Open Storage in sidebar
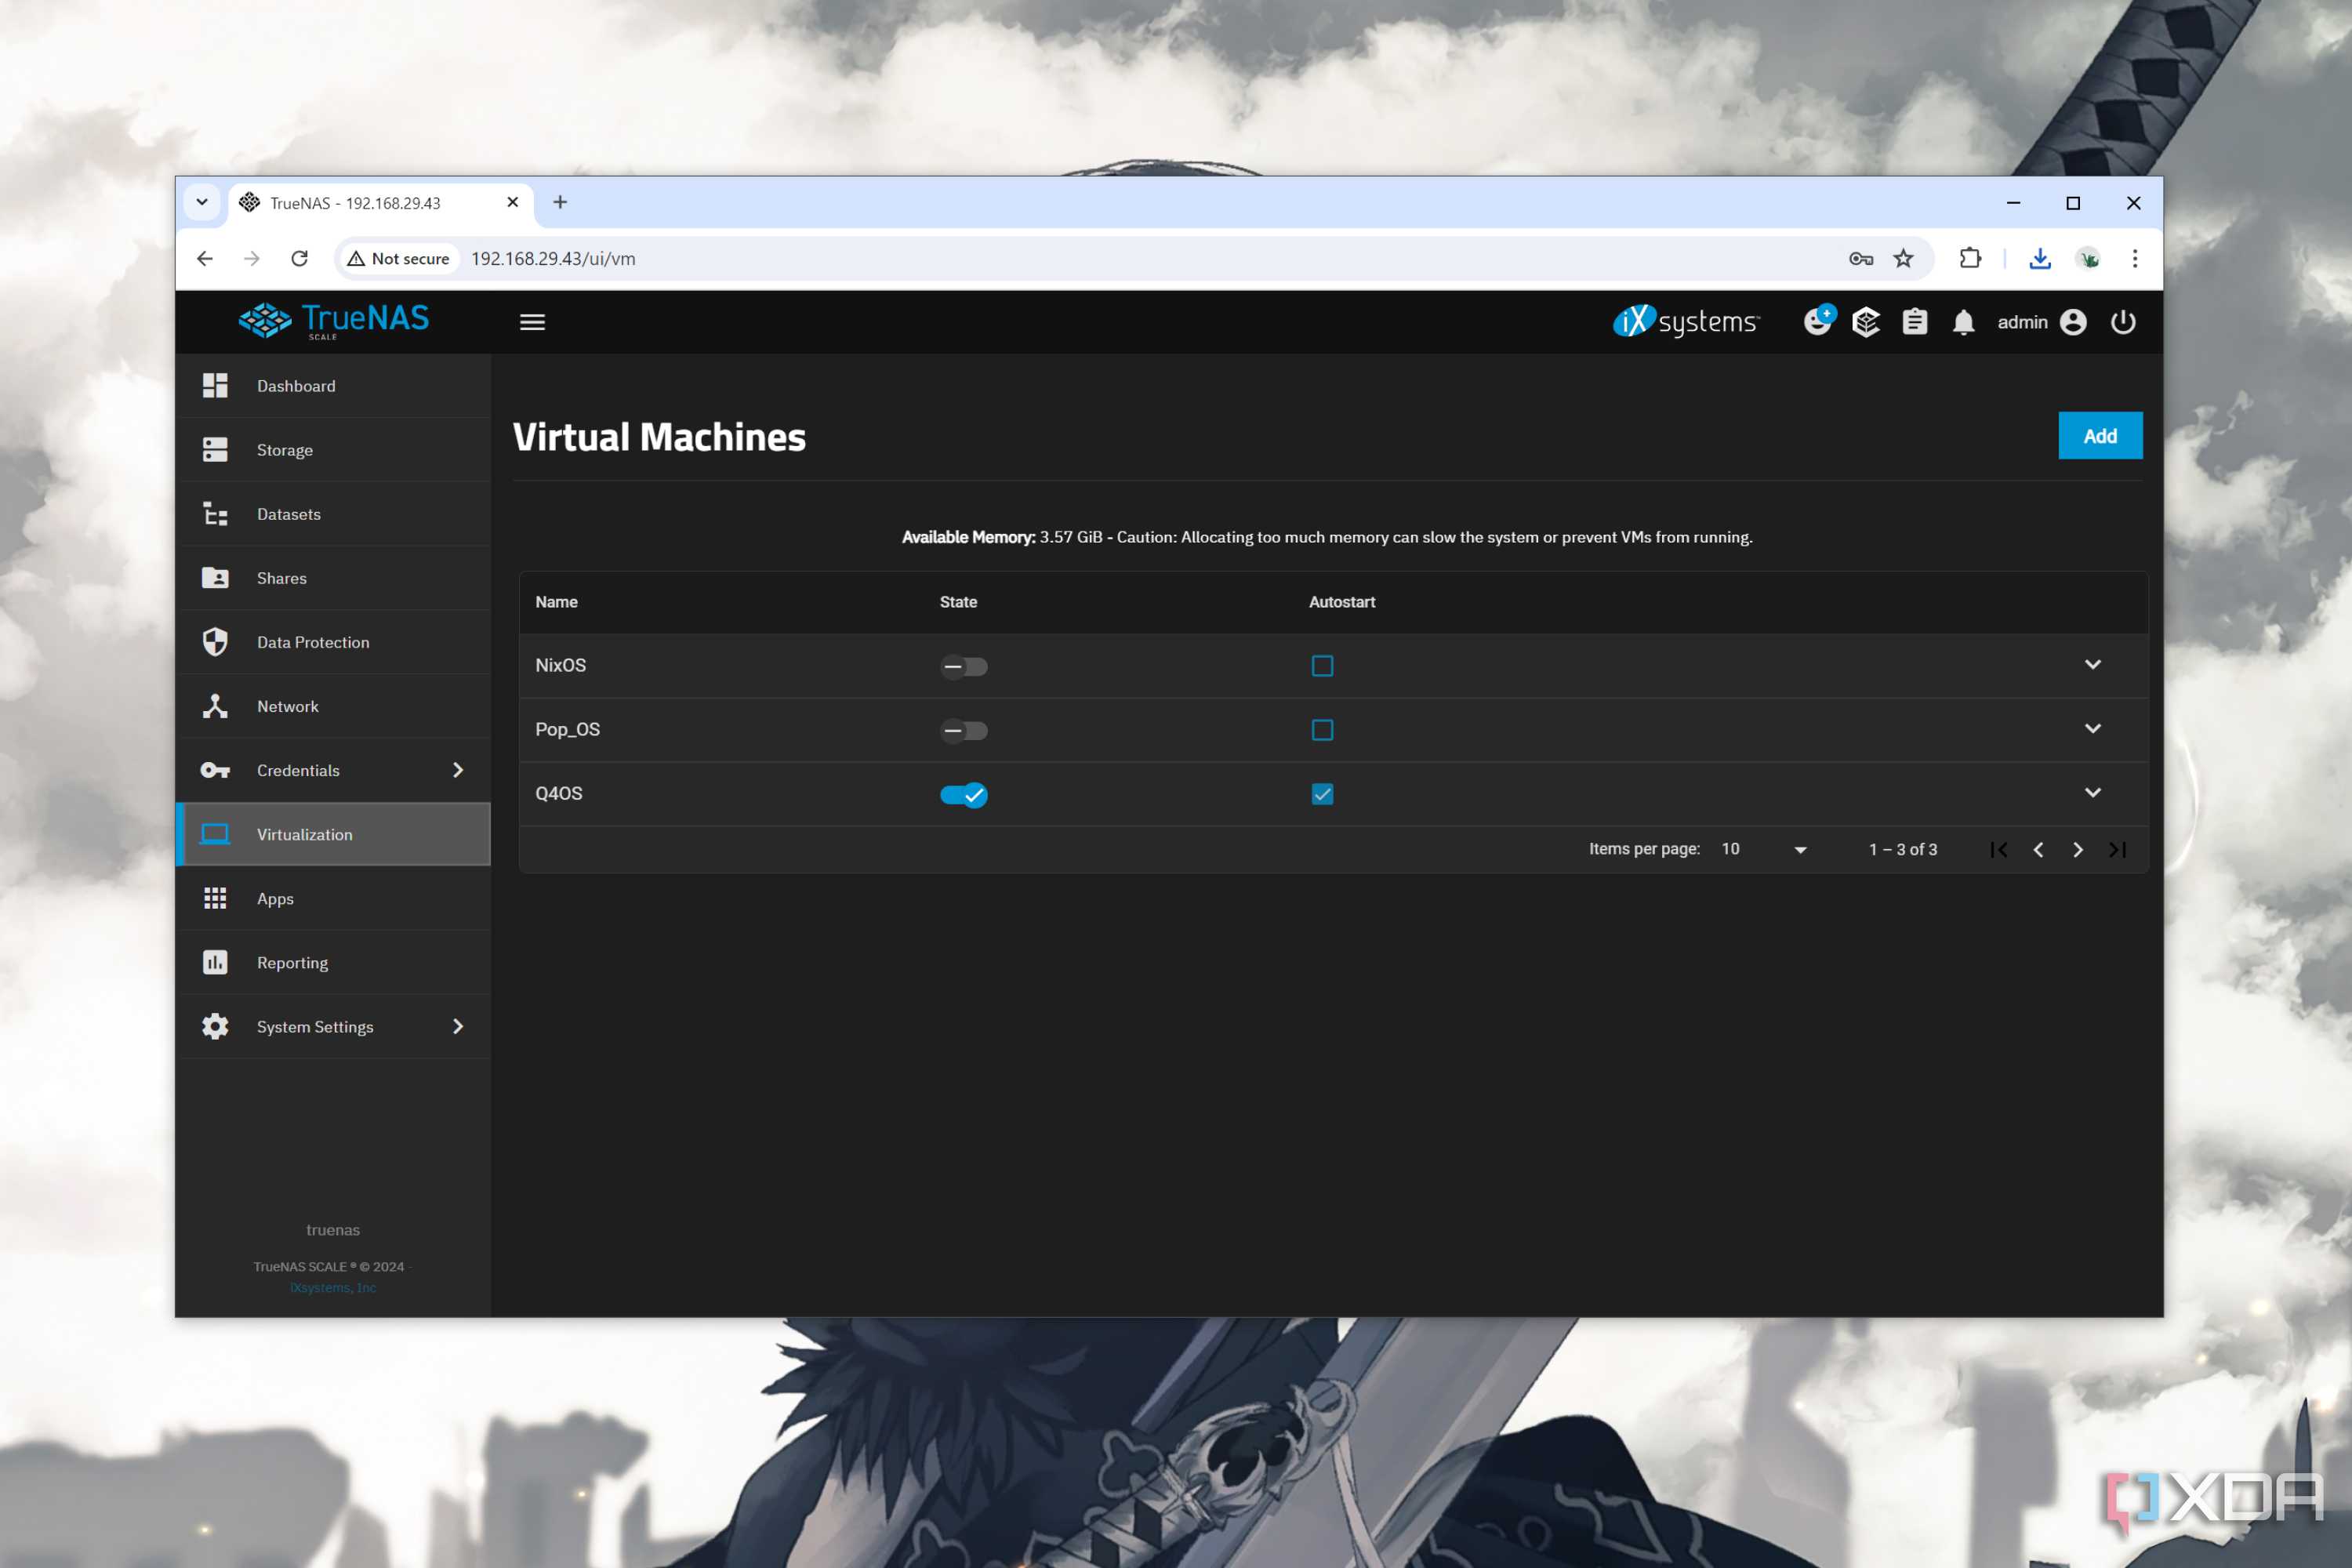Viewport: 2352px width, 1568px height. tap(333, 450)
